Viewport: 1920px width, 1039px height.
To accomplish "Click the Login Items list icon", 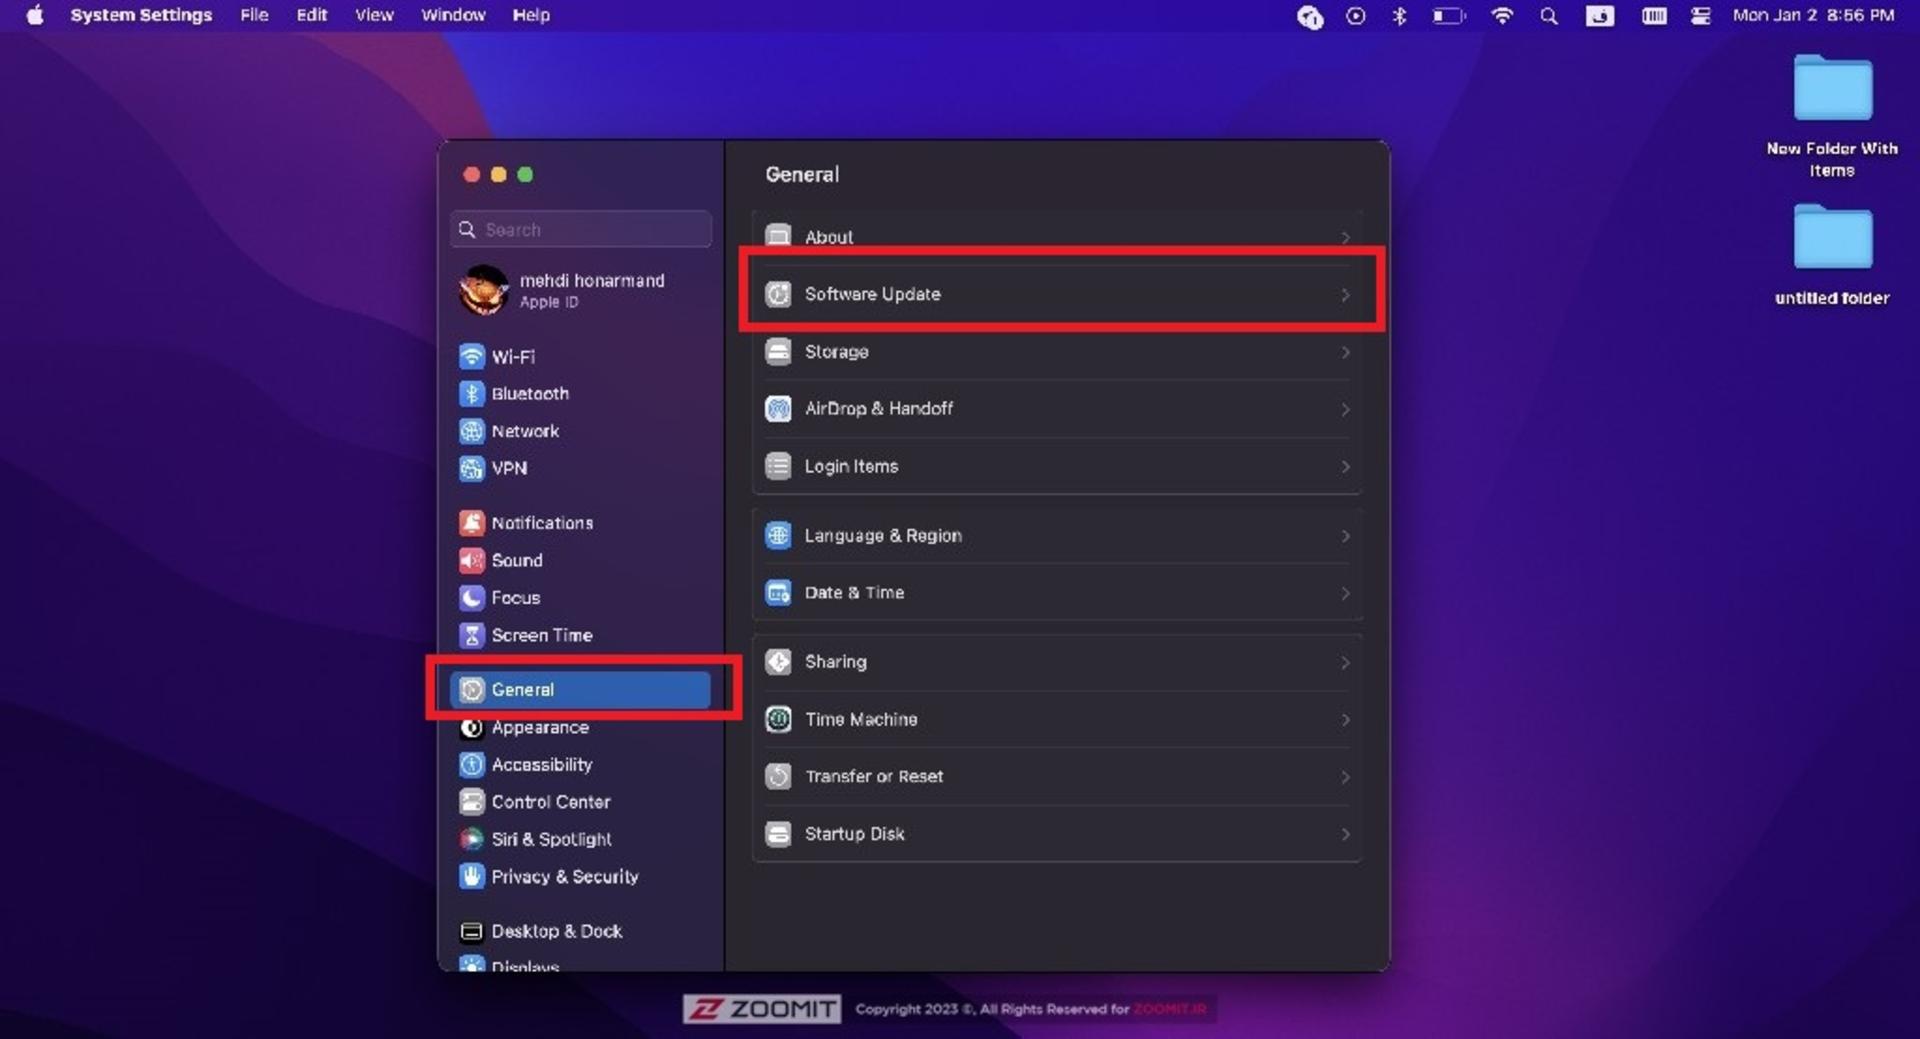I will [778, 466].
